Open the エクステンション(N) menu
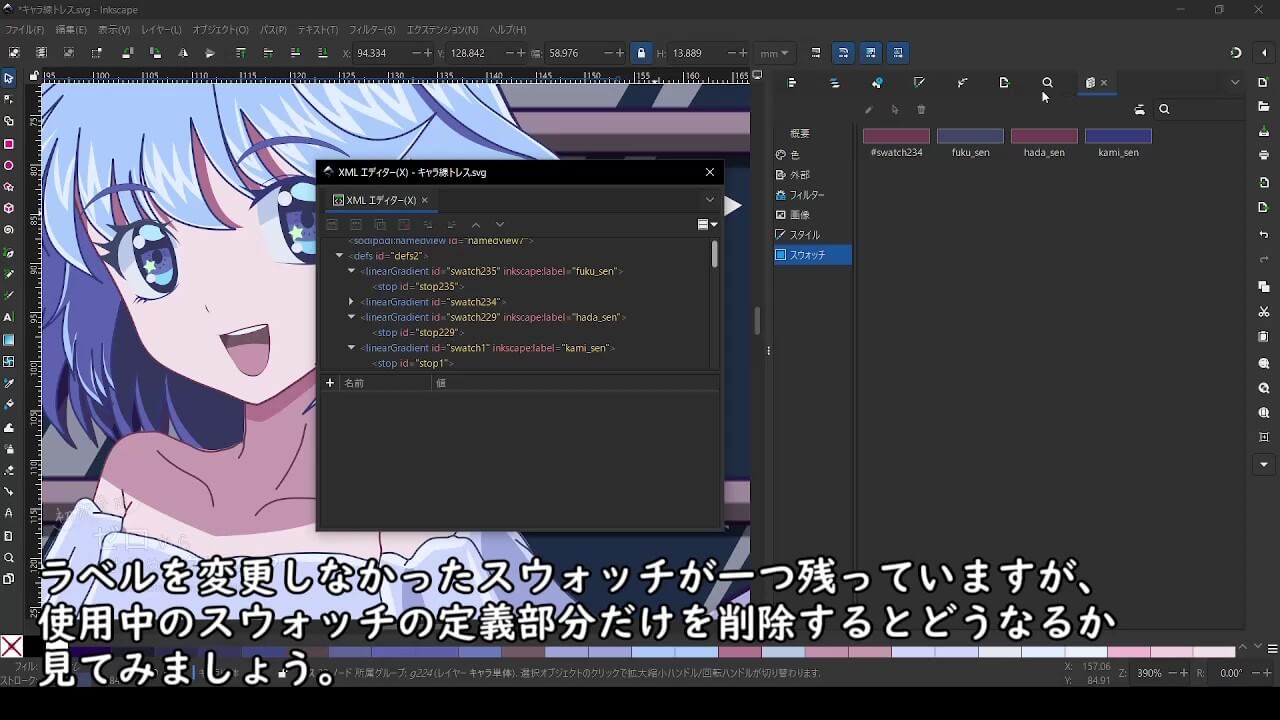This screenshot has width=1280, height=720. point(442,30)
